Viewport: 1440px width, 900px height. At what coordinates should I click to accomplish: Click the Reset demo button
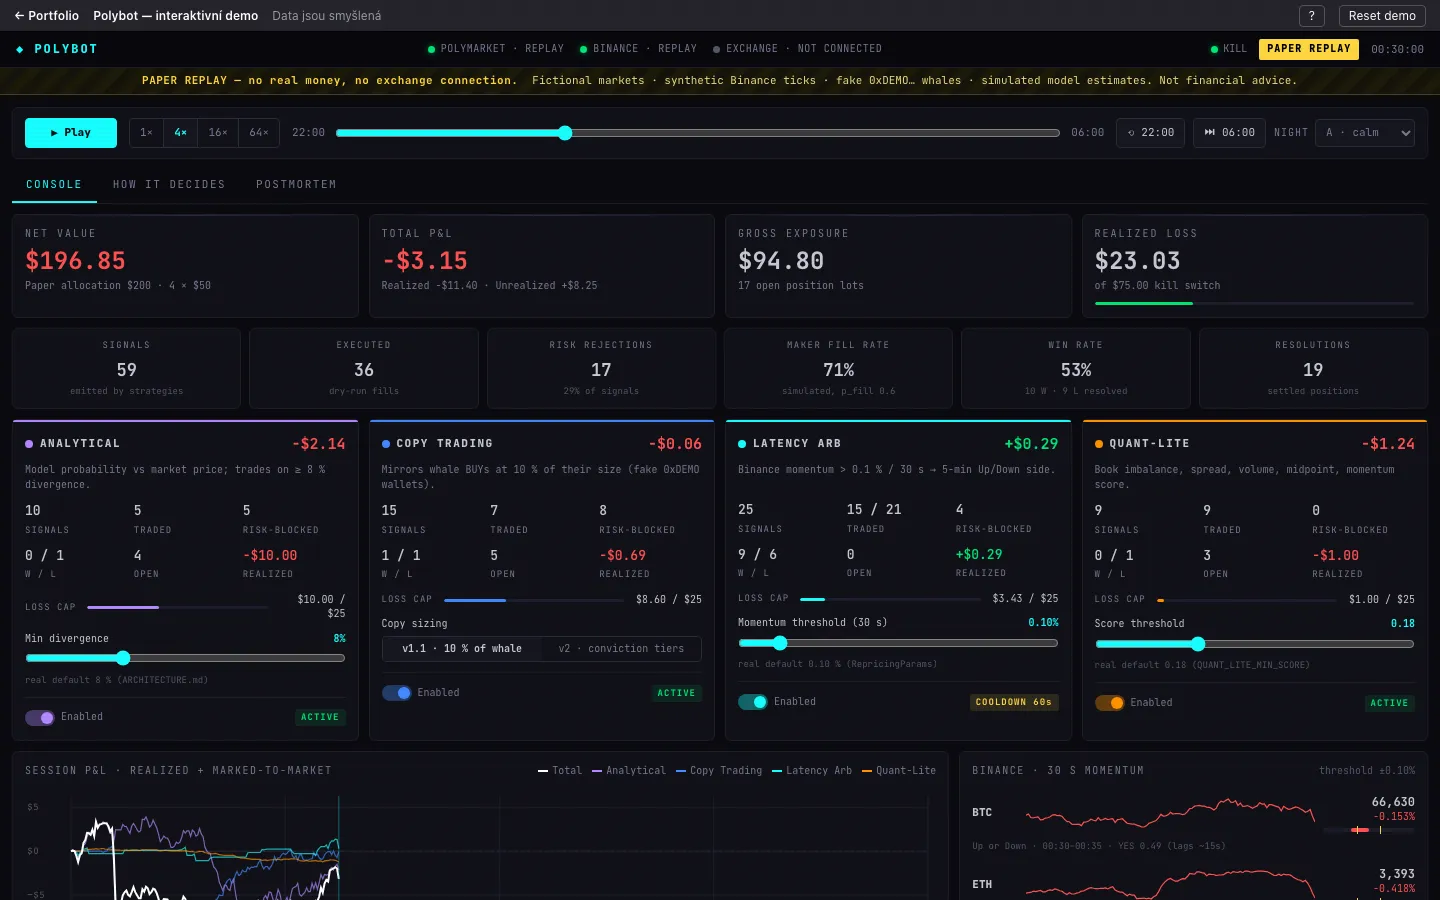1382,16
